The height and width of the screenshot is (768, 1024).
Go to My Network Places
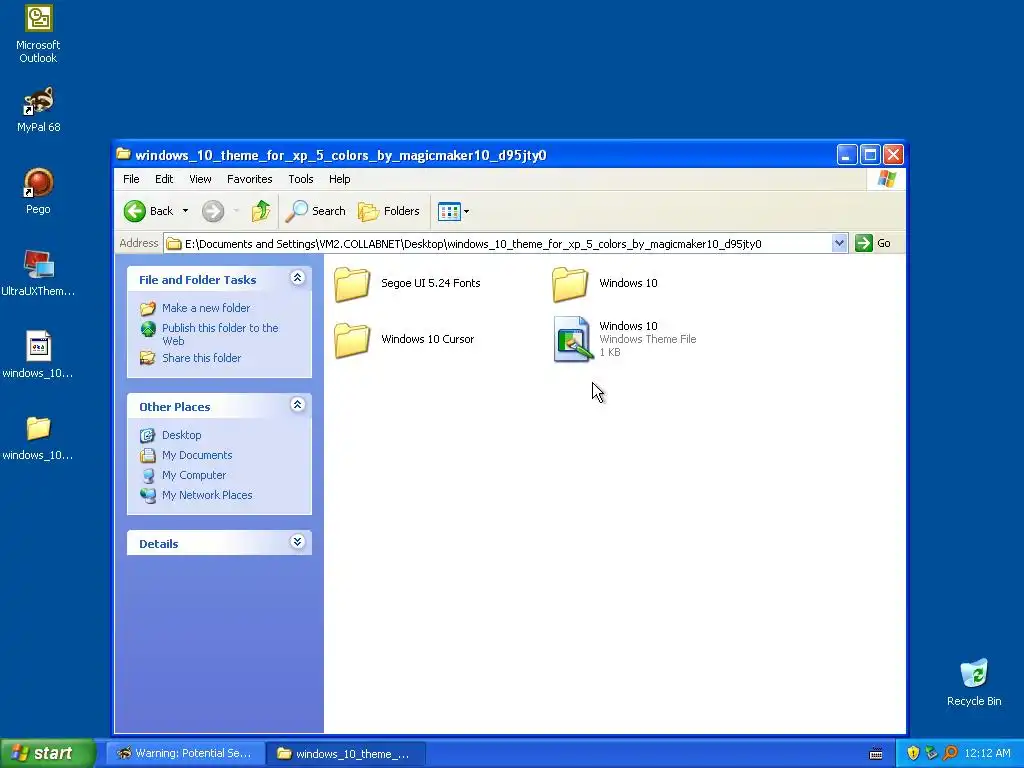[197, 495]
